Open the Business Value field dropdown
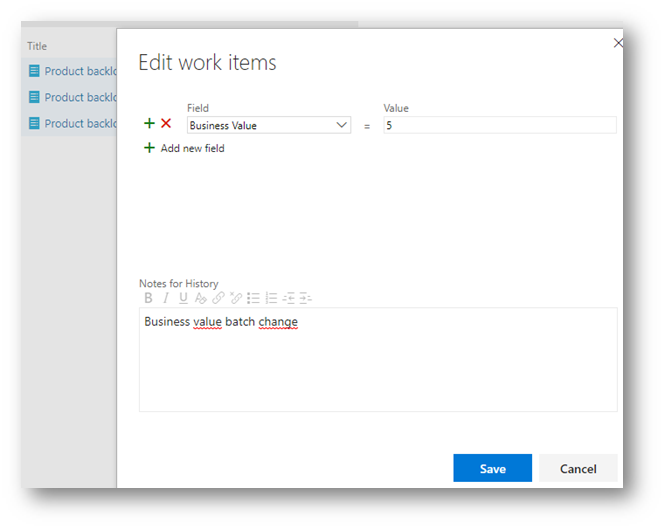The image size is (665, 530). click(x=341, y=125)
